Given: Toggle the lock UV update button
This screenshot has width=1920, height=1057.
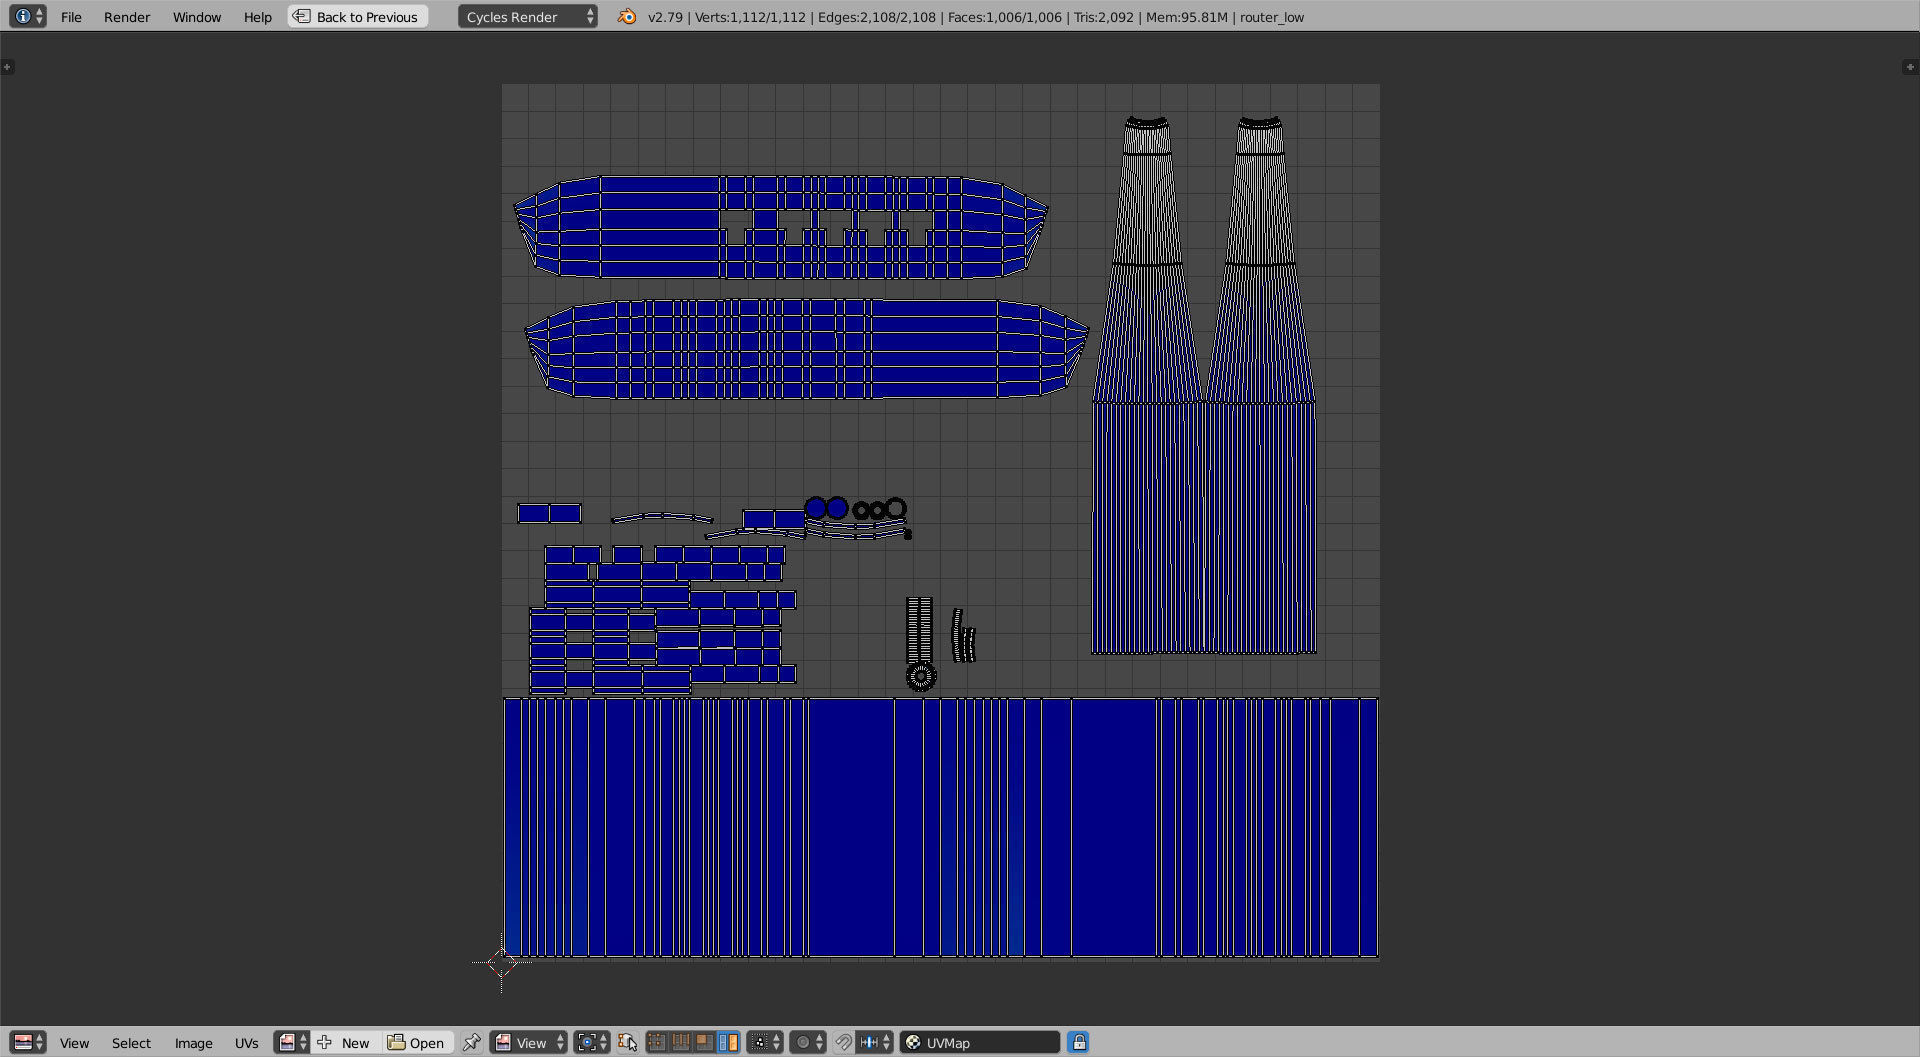Looking at the screenshot, I should [1078, 1043].
